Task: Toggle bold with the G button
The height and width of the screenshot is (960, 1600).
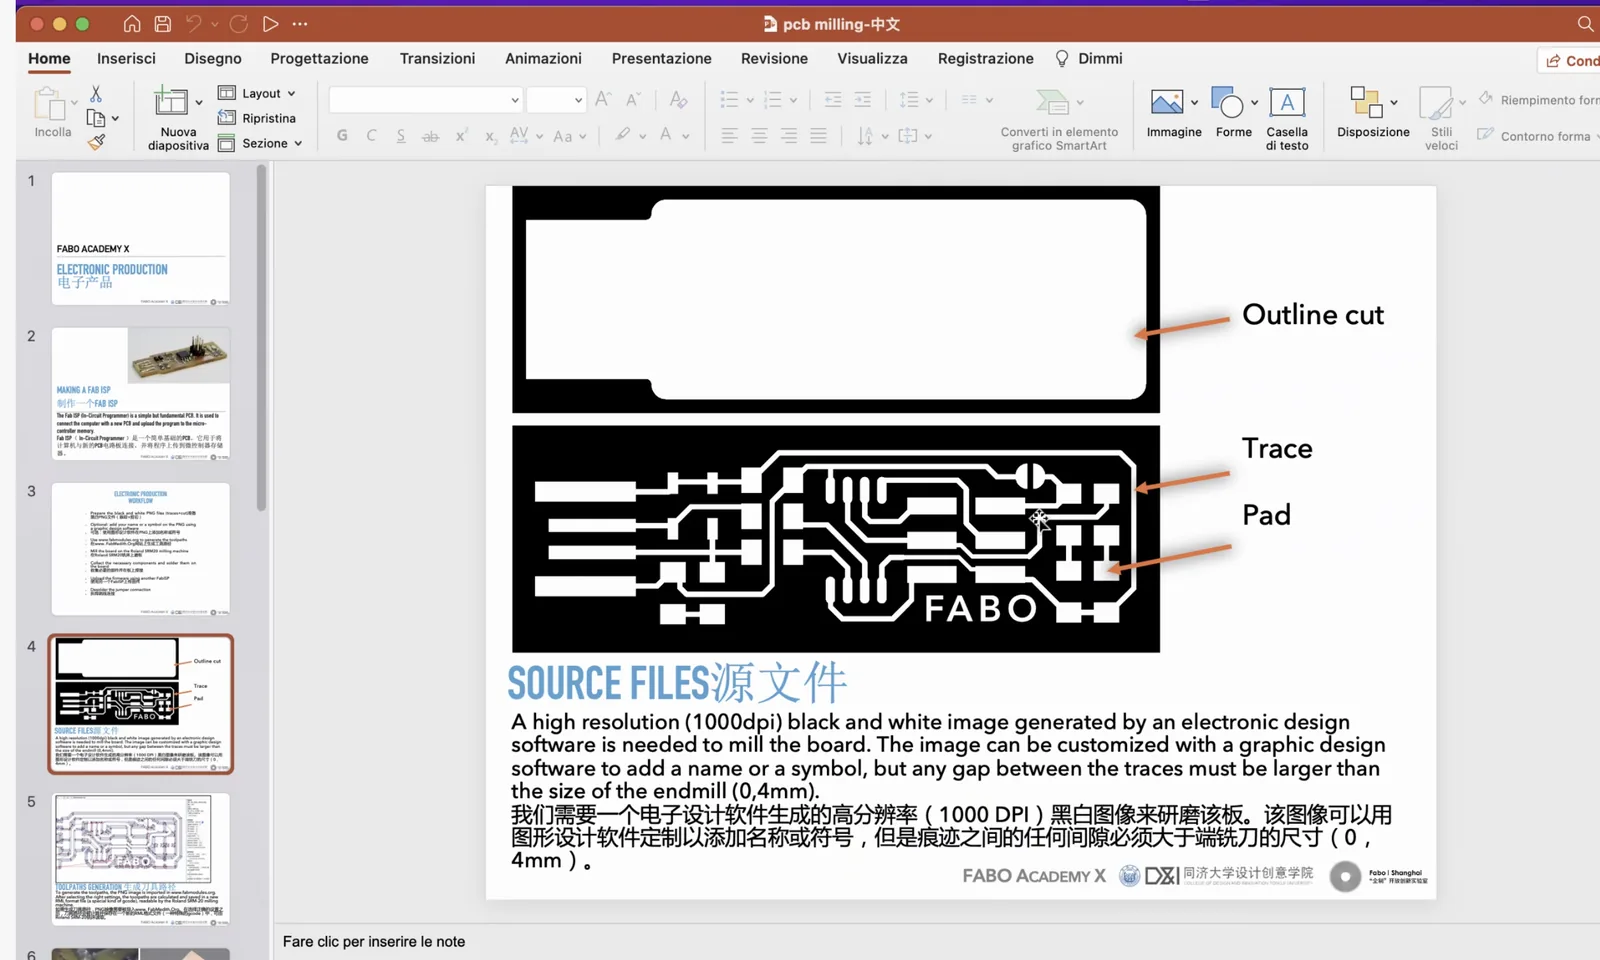Action: click(x=341, y=135)
